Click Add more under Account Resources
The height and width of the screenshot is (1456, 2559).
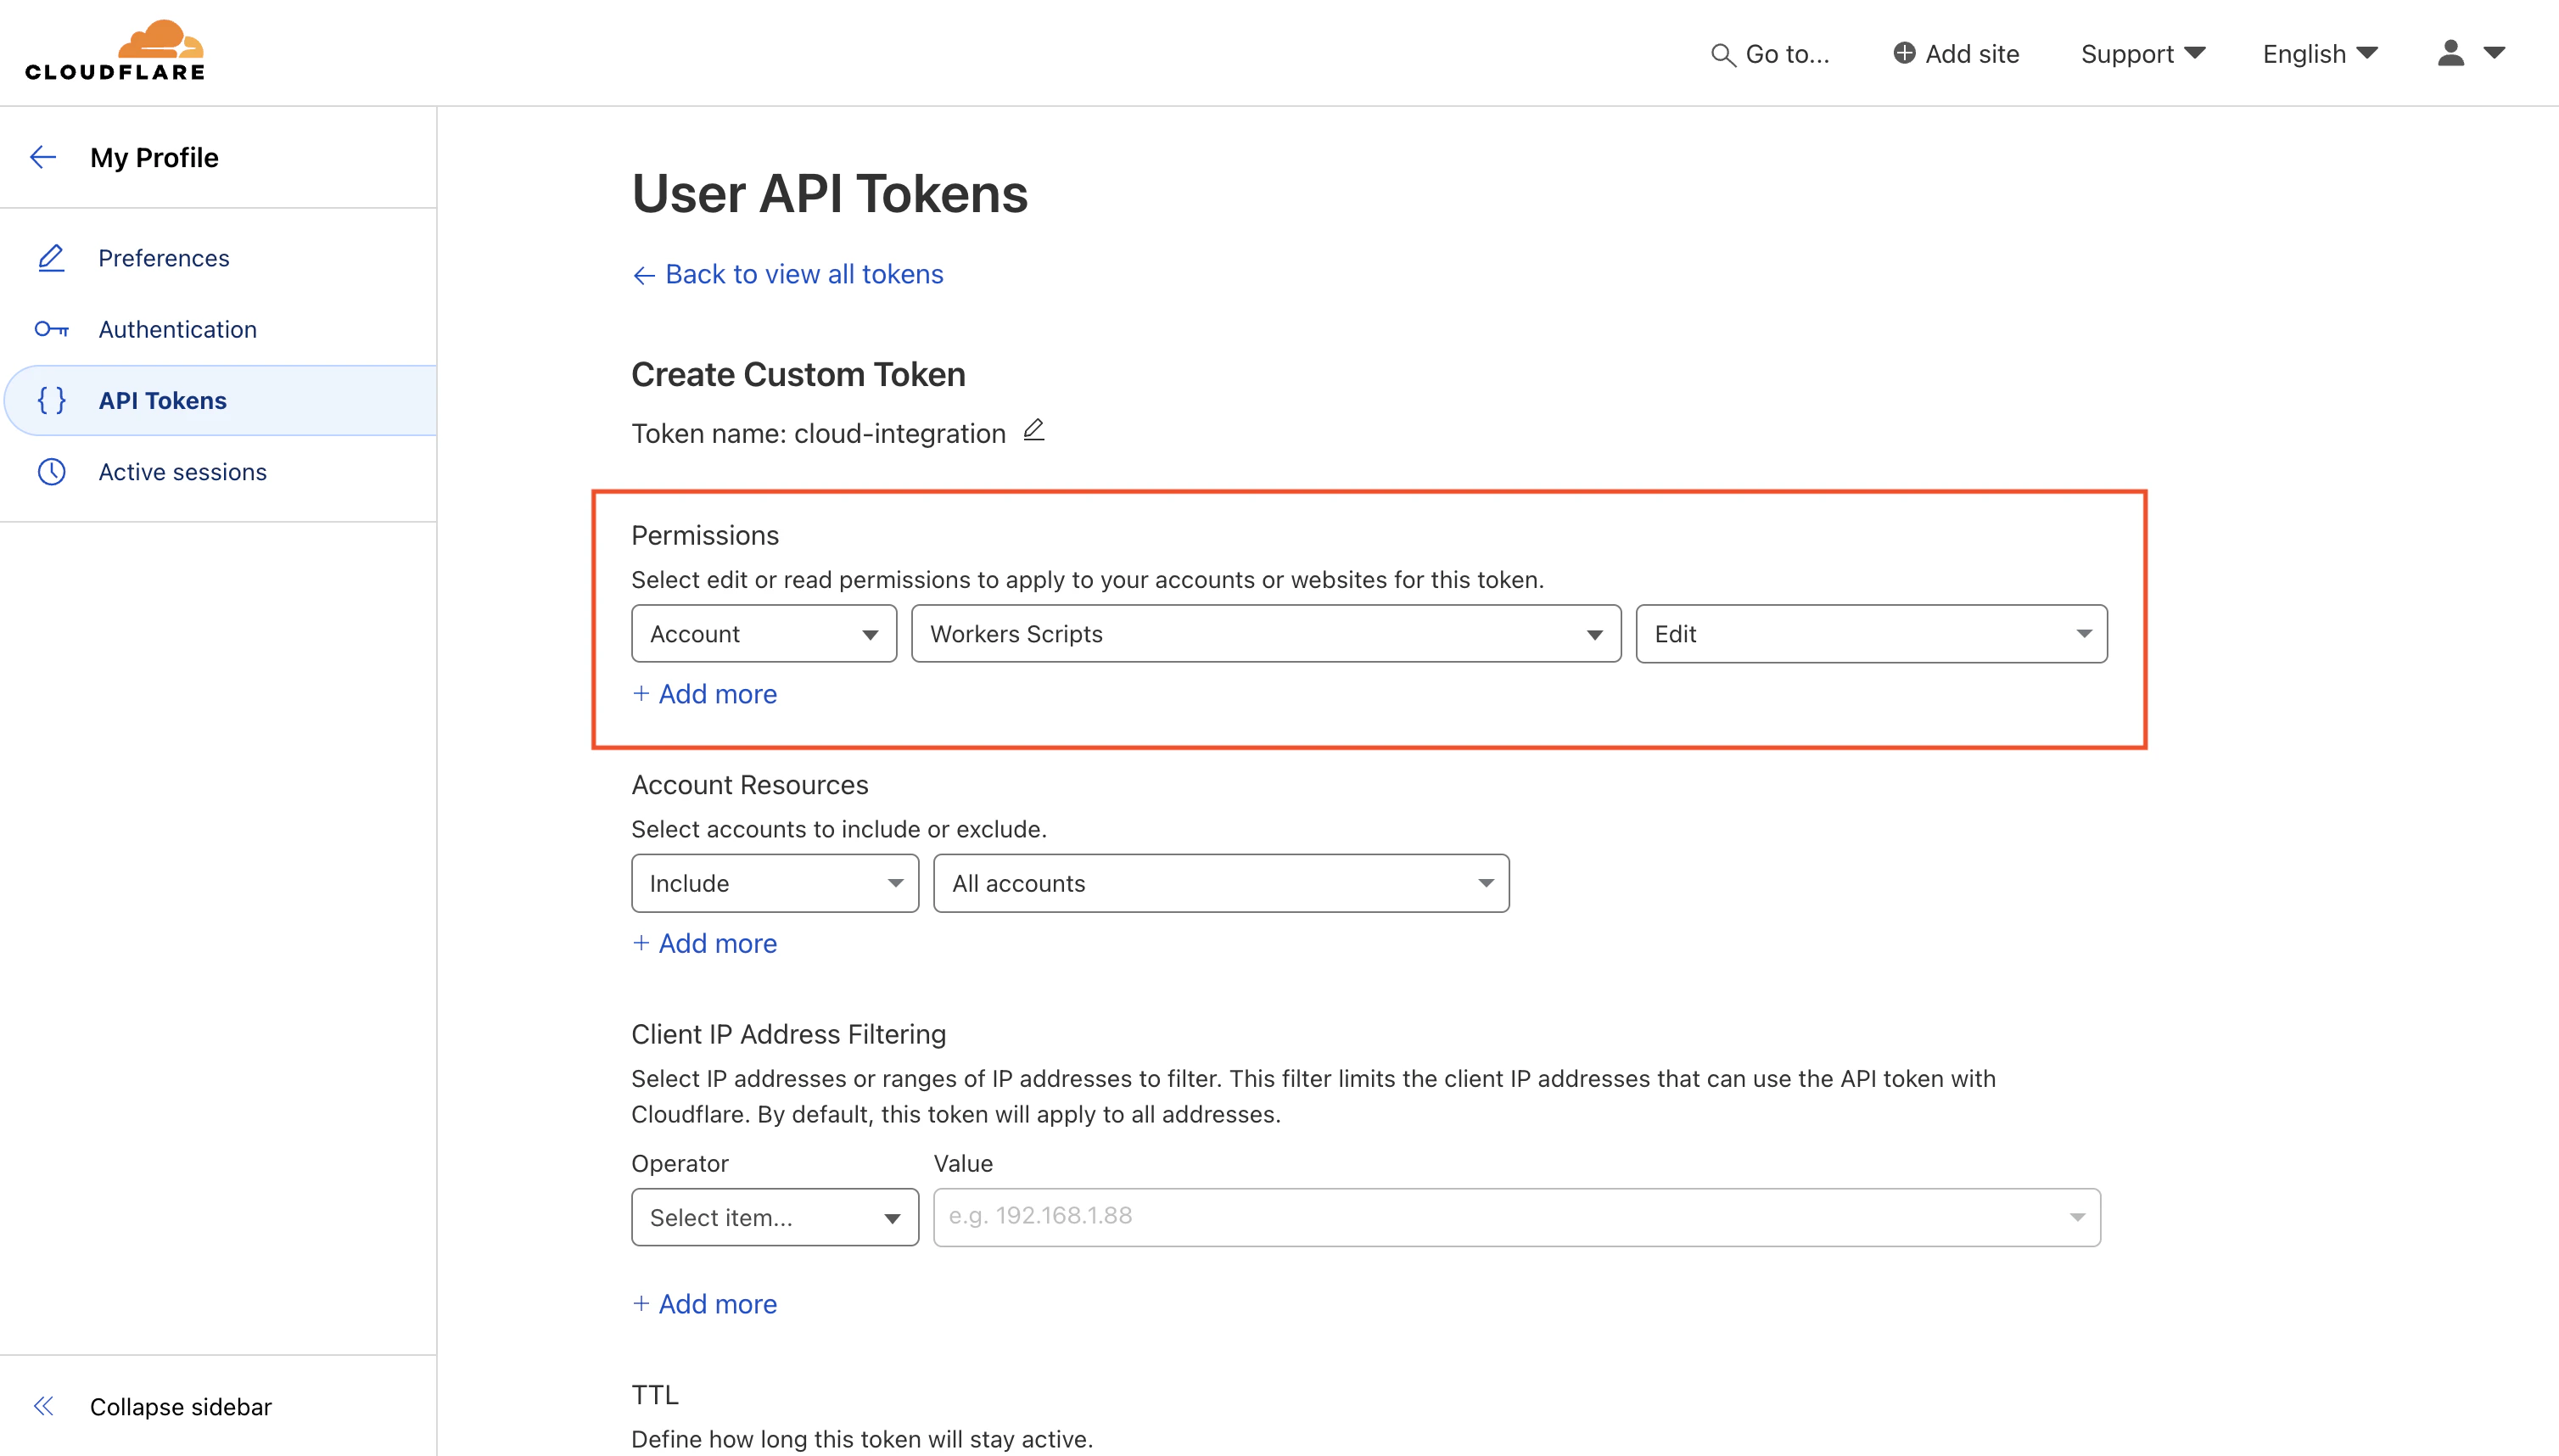(705, 943)
